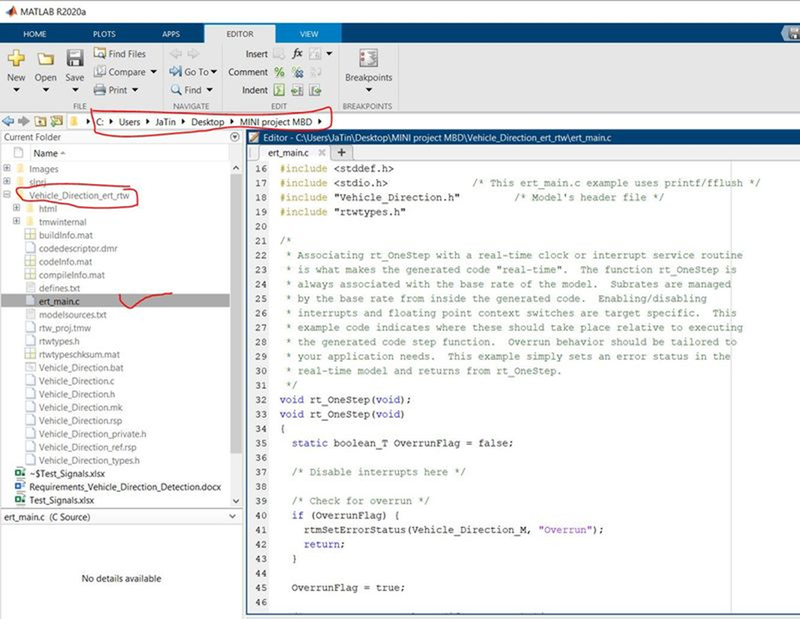The width and height of the screenshot is (800, 619).
Task: Add a new editor tab with plus
Action: pyautogui.click(x=341, y=153)
